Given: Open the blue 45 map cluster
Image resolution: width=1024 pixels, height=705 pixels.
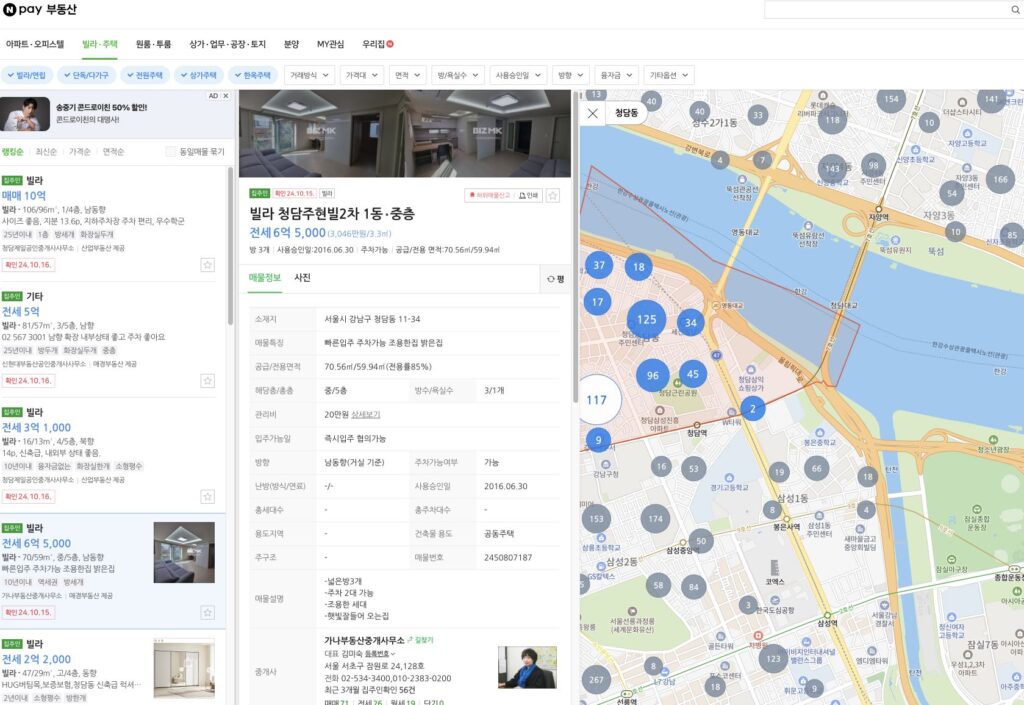Looking at the screenshot, I should click(x=693, y=374).
